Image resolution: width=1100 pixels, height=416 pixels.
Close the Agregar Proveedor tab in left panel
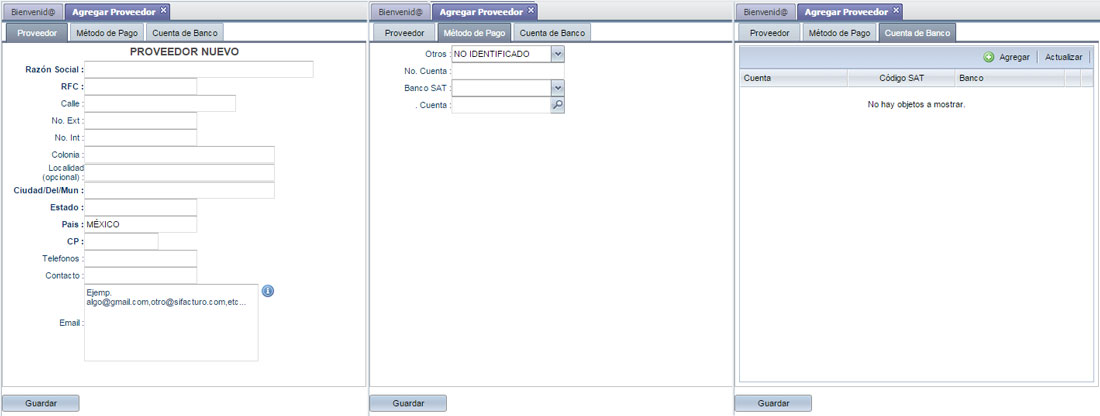[164, 11]
